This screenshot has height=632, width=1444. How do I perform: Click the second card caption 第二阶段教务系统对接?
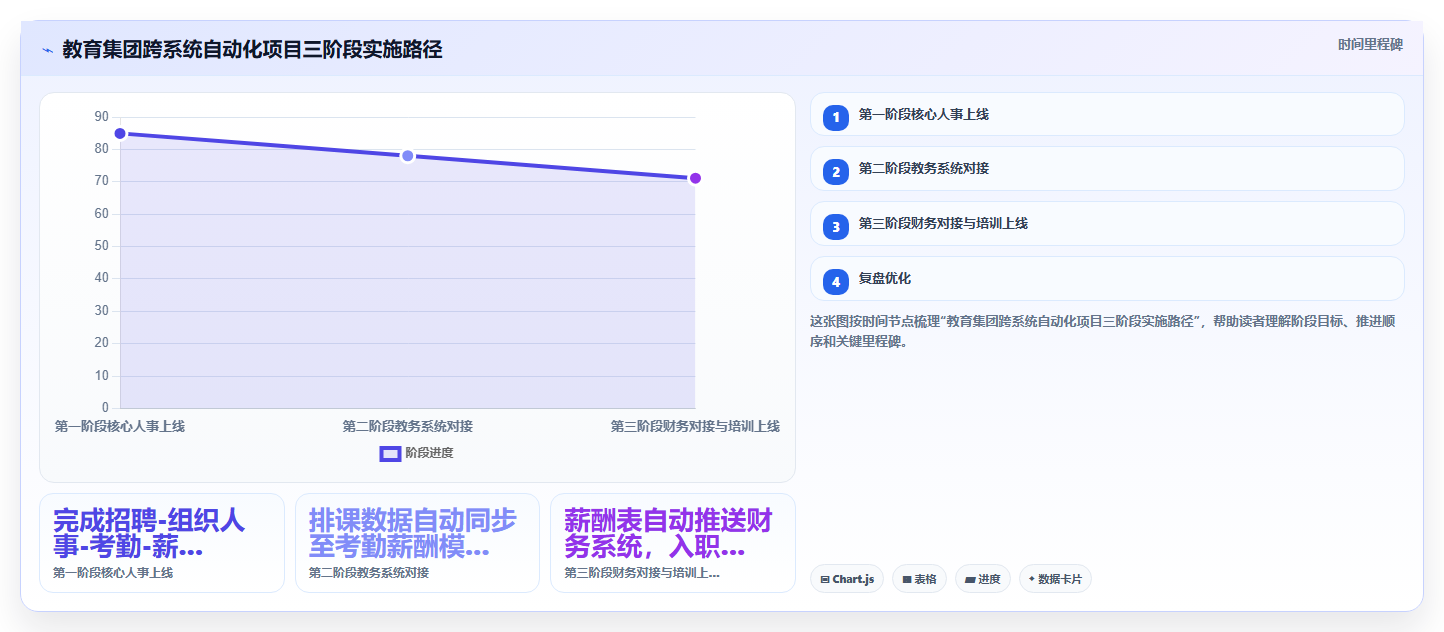pos(369,573)
